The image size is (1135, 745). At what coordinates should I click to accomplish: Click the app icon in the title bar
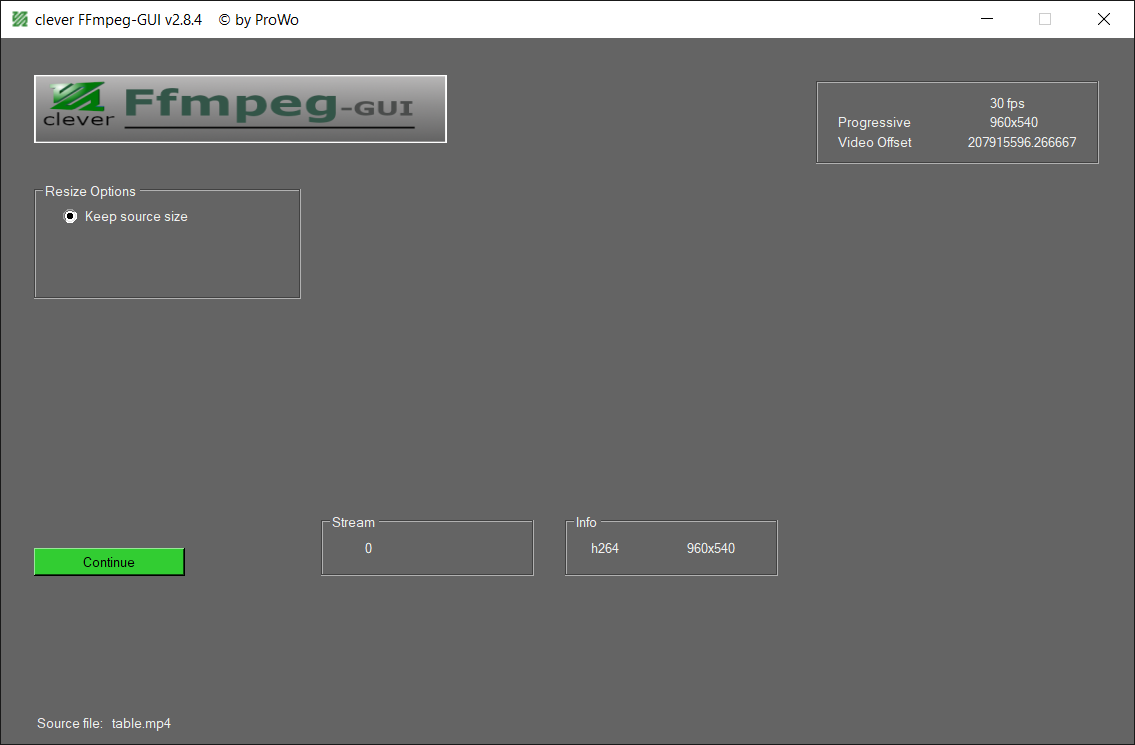pos(20,20)
